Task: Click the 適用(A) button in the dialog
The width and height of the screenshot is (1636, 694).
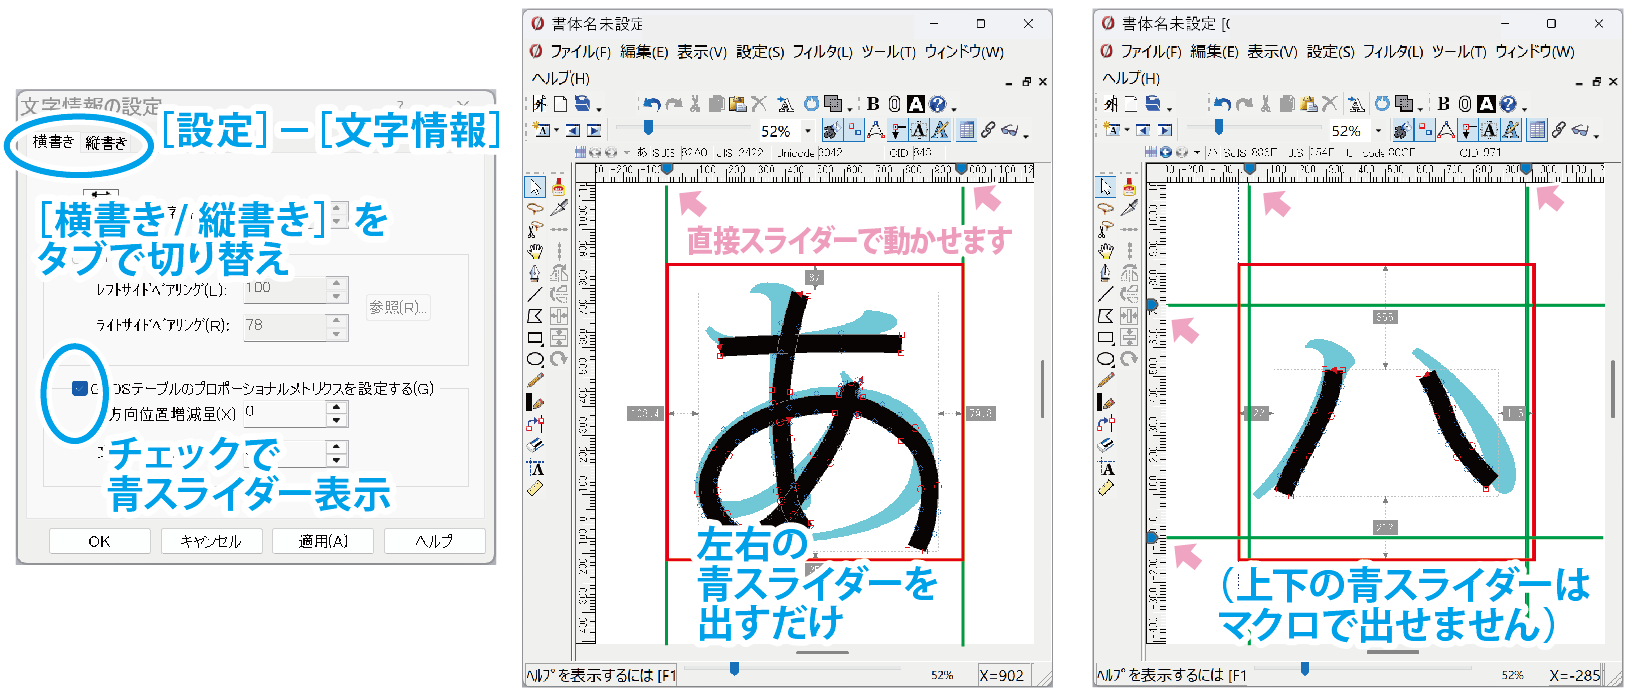Action: (x=323, y=541)
